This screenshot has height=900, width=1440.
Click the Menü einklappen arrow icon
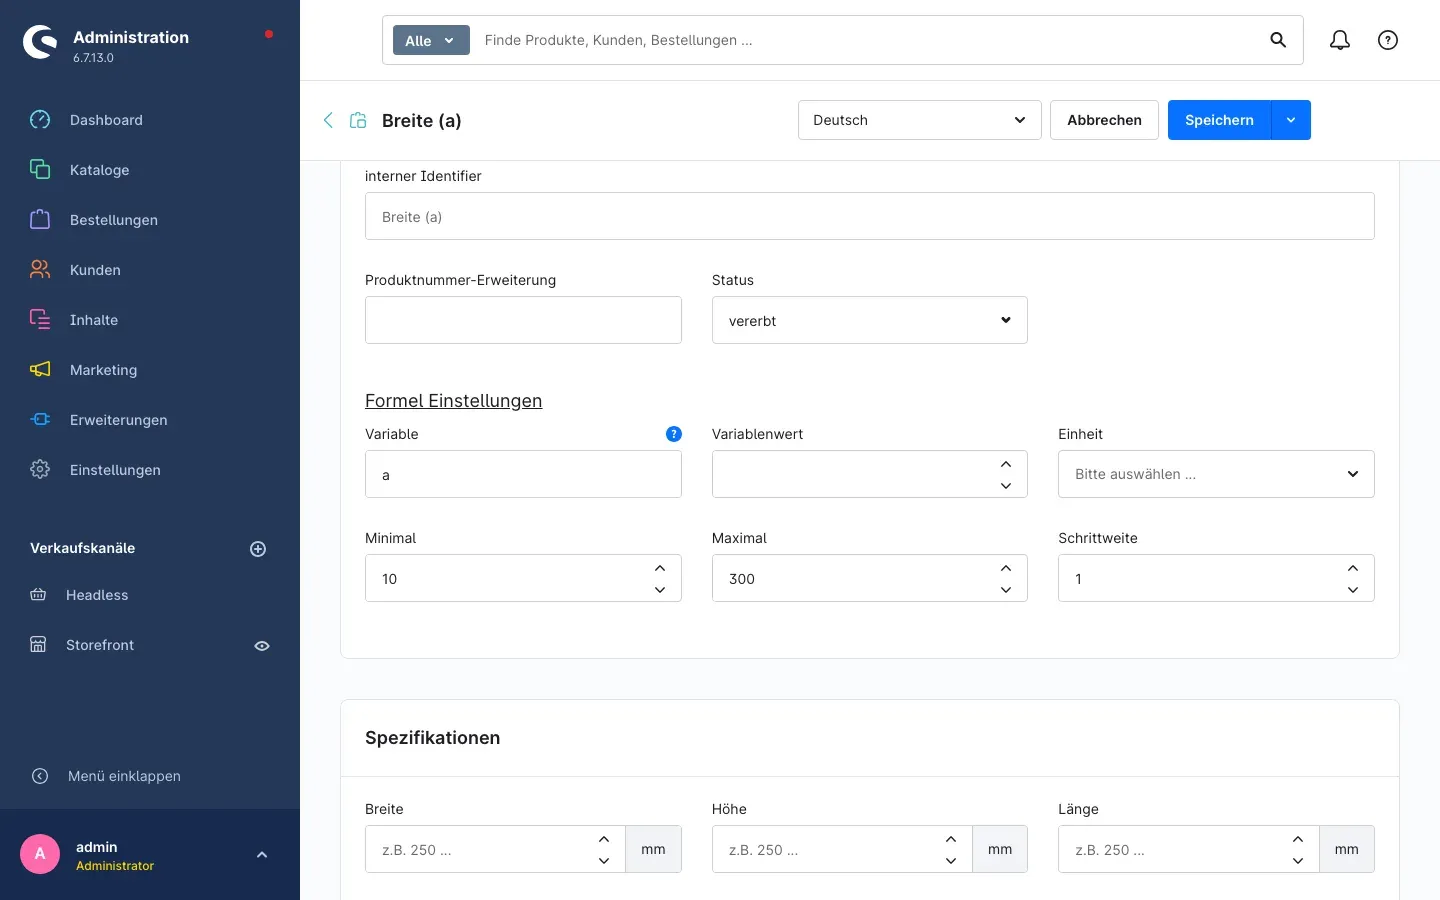click(x=40, y=776)
